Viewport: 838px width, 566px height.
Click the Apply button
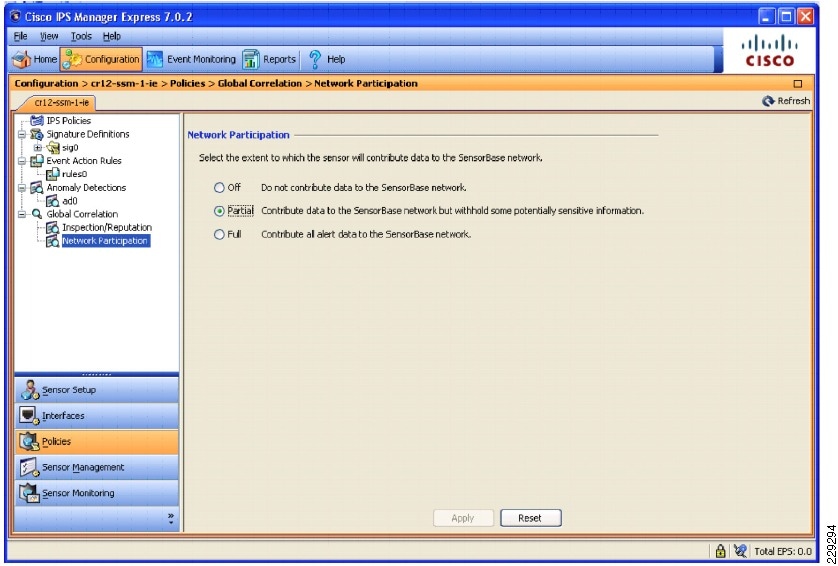click(463, 518)
